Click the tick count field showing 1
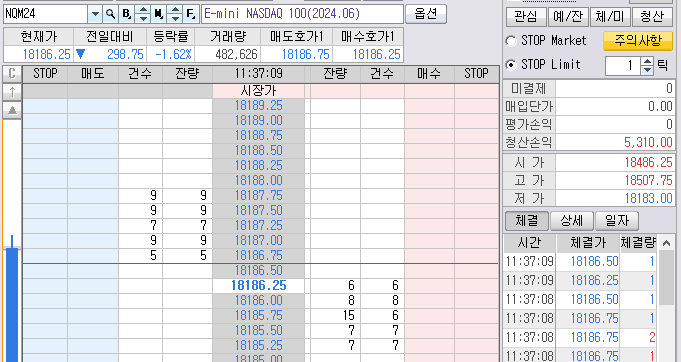The image size is (681, 362). click(x=624, y=66)
